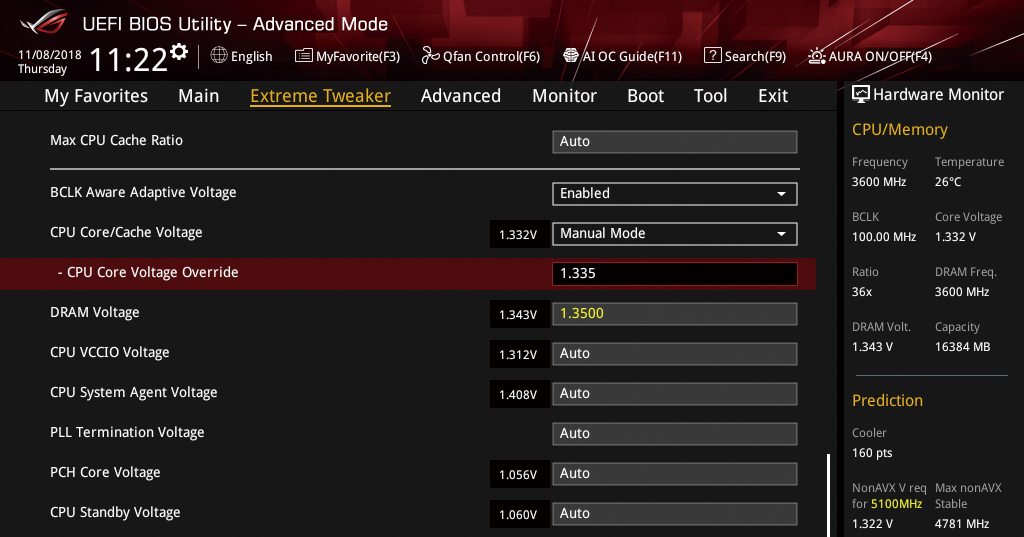The height and width of the screenshot is (537, 1024).
Task: Select BCLK Aware Adaptive Voltage label
Action: 143,193
